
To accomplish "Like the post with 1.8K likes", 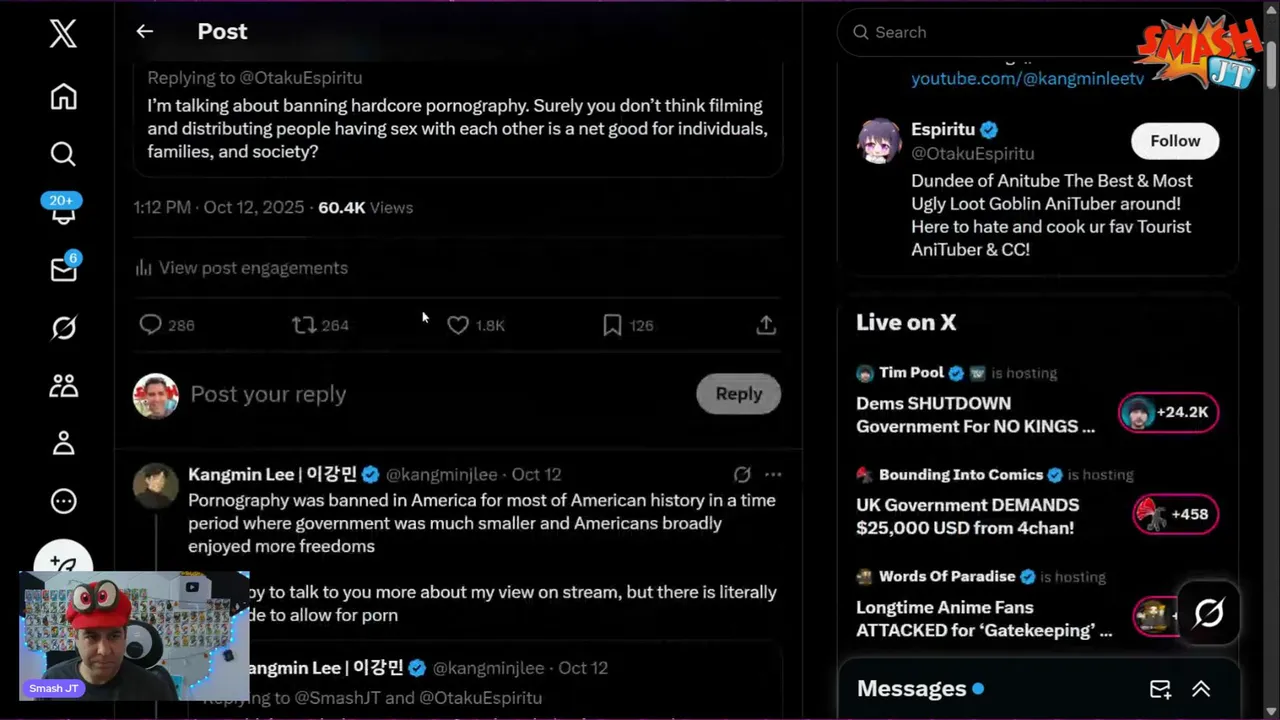I will pos(458,325).
